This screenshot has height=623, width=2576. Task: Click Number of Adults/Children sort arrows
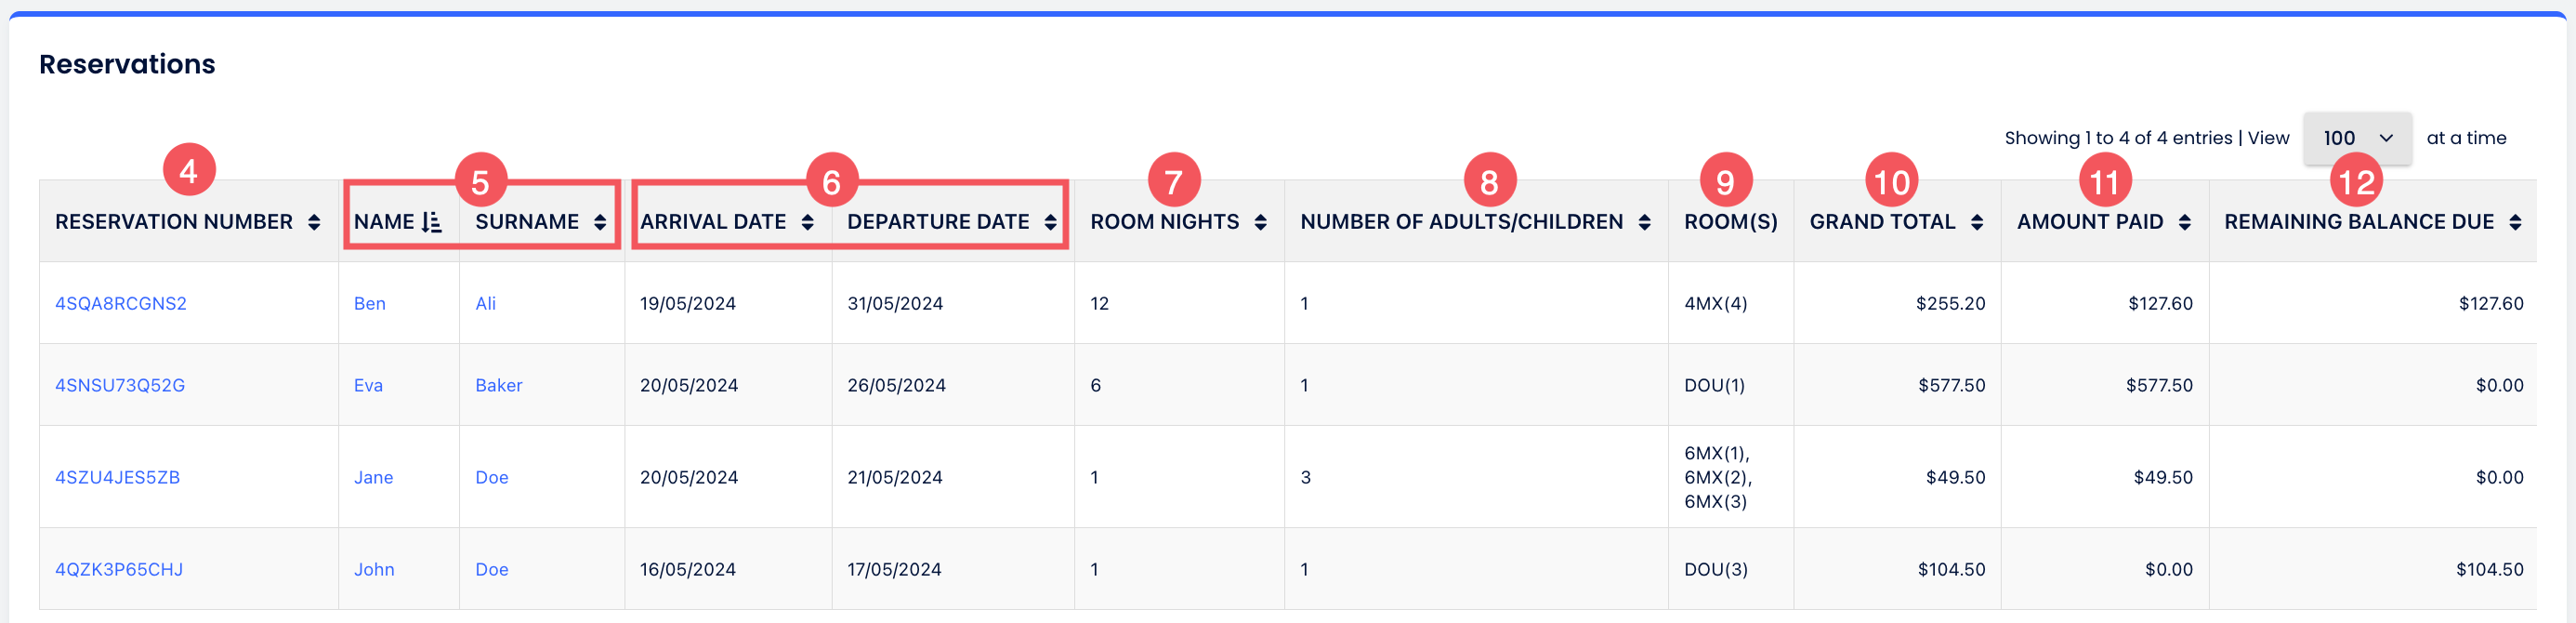1644,222
